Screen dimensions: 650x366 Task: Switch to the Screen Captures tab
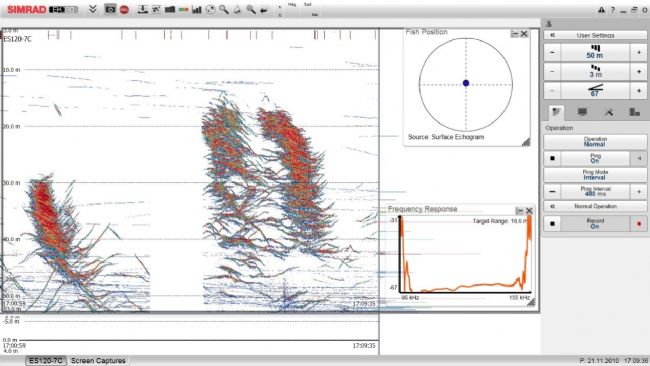(98, 361)
